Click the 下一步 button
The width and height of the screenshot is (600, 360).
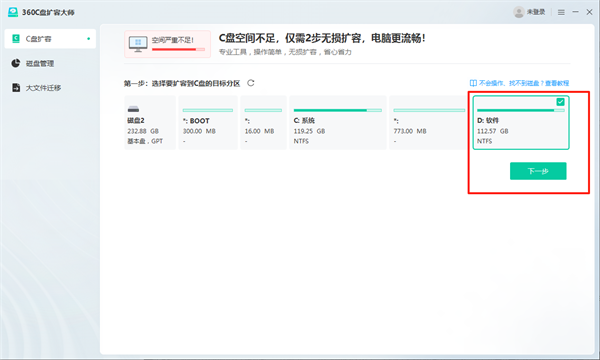tap(538, 171)
